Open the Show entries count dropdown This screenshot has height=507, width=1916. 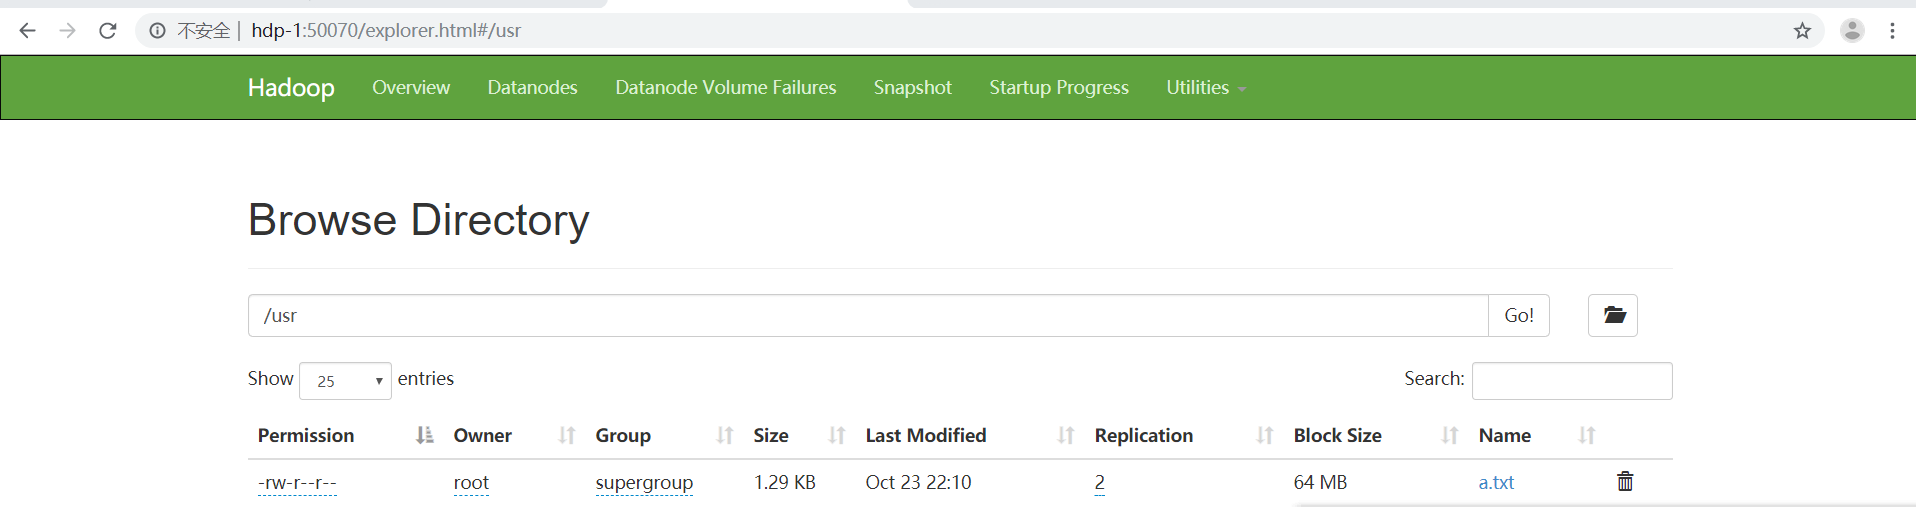pos(345,381)
